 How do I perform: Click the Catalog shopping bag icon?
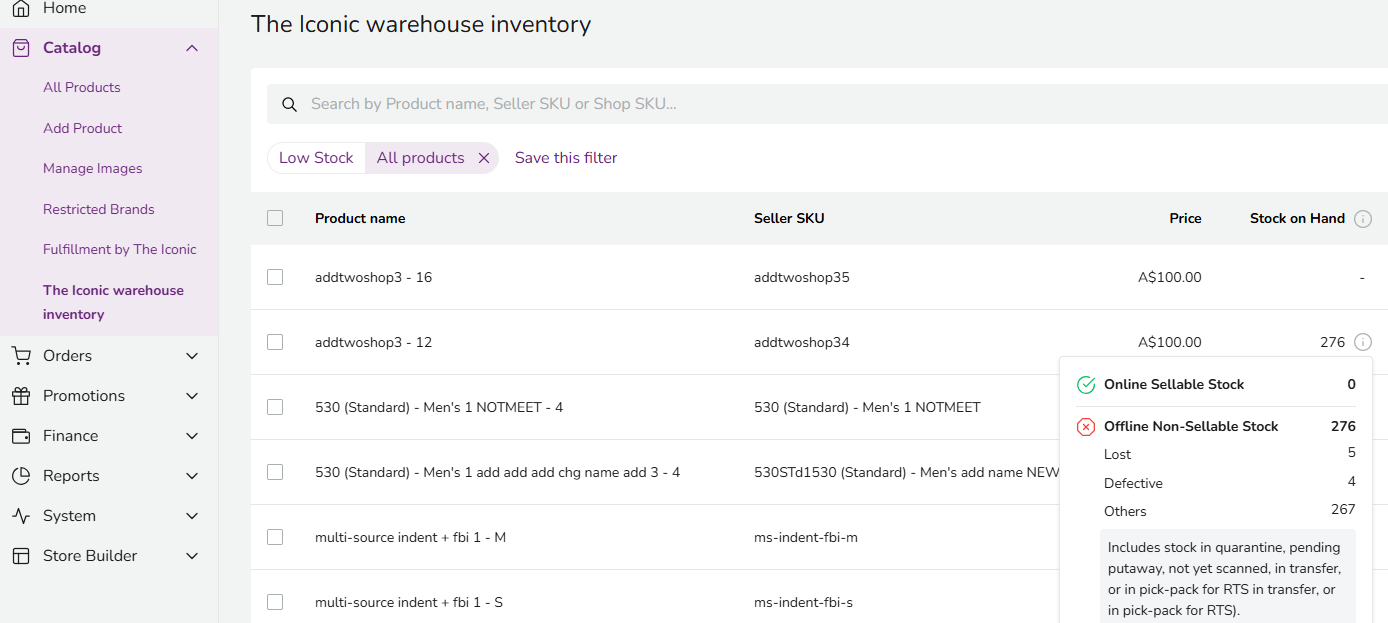pyautogui.click(x=20, y=48)
